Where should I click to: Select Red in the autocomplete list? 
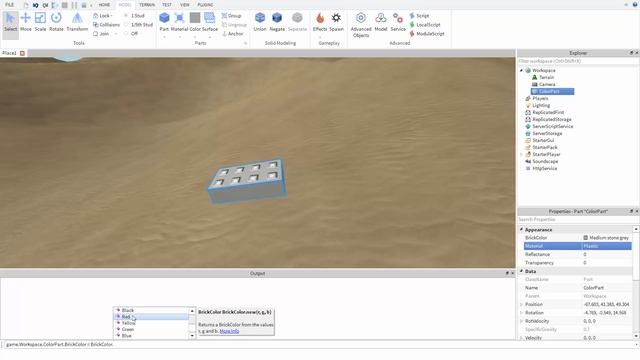(151, 317)
